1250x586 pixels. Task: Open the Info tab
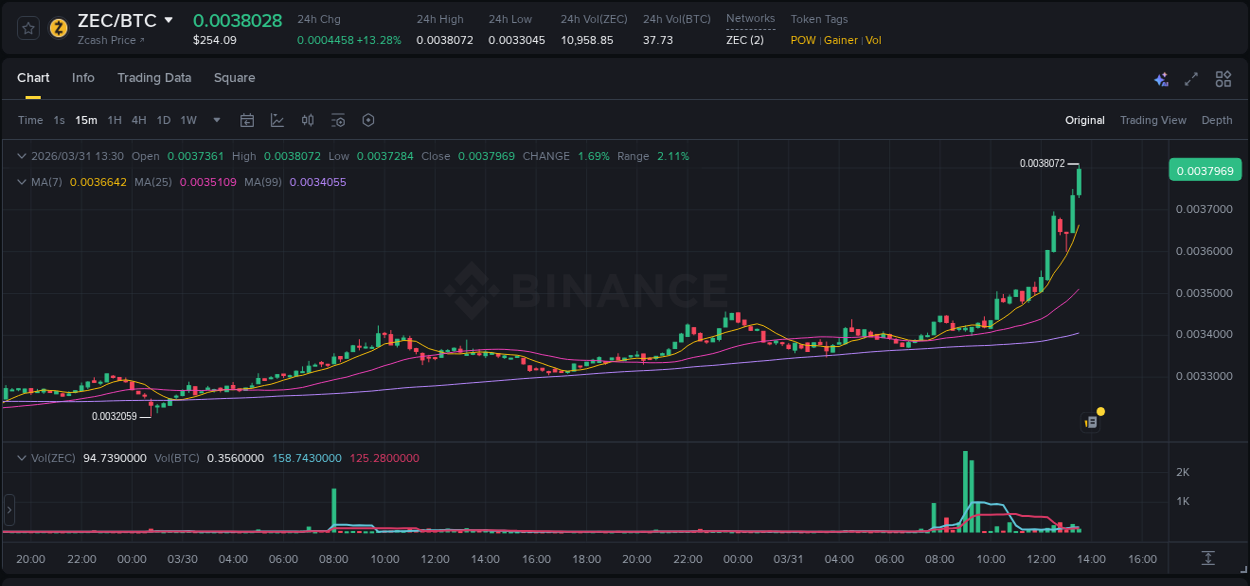83,78
